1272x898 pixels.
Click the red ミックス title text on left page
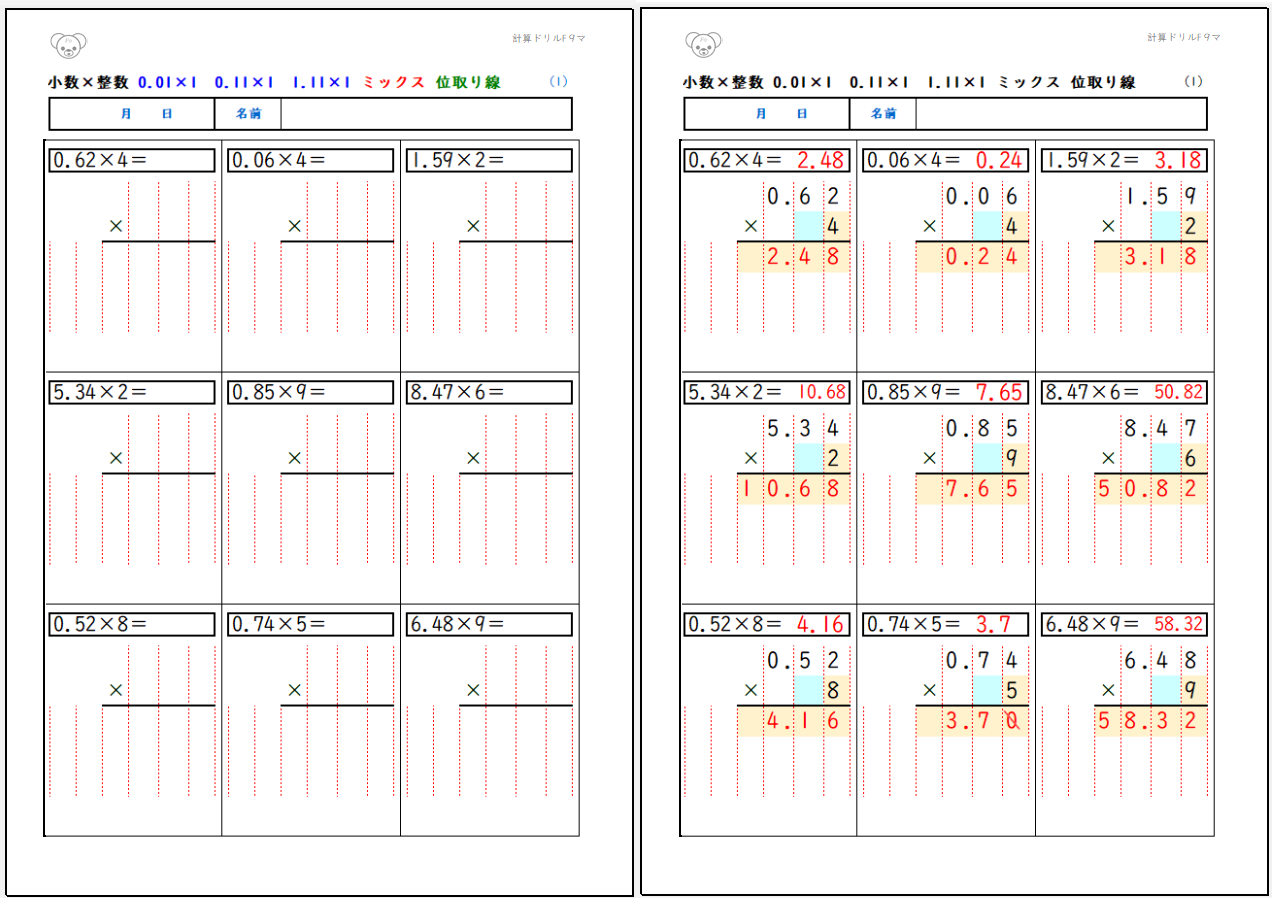pyautogui.click(x=394, y=82)
